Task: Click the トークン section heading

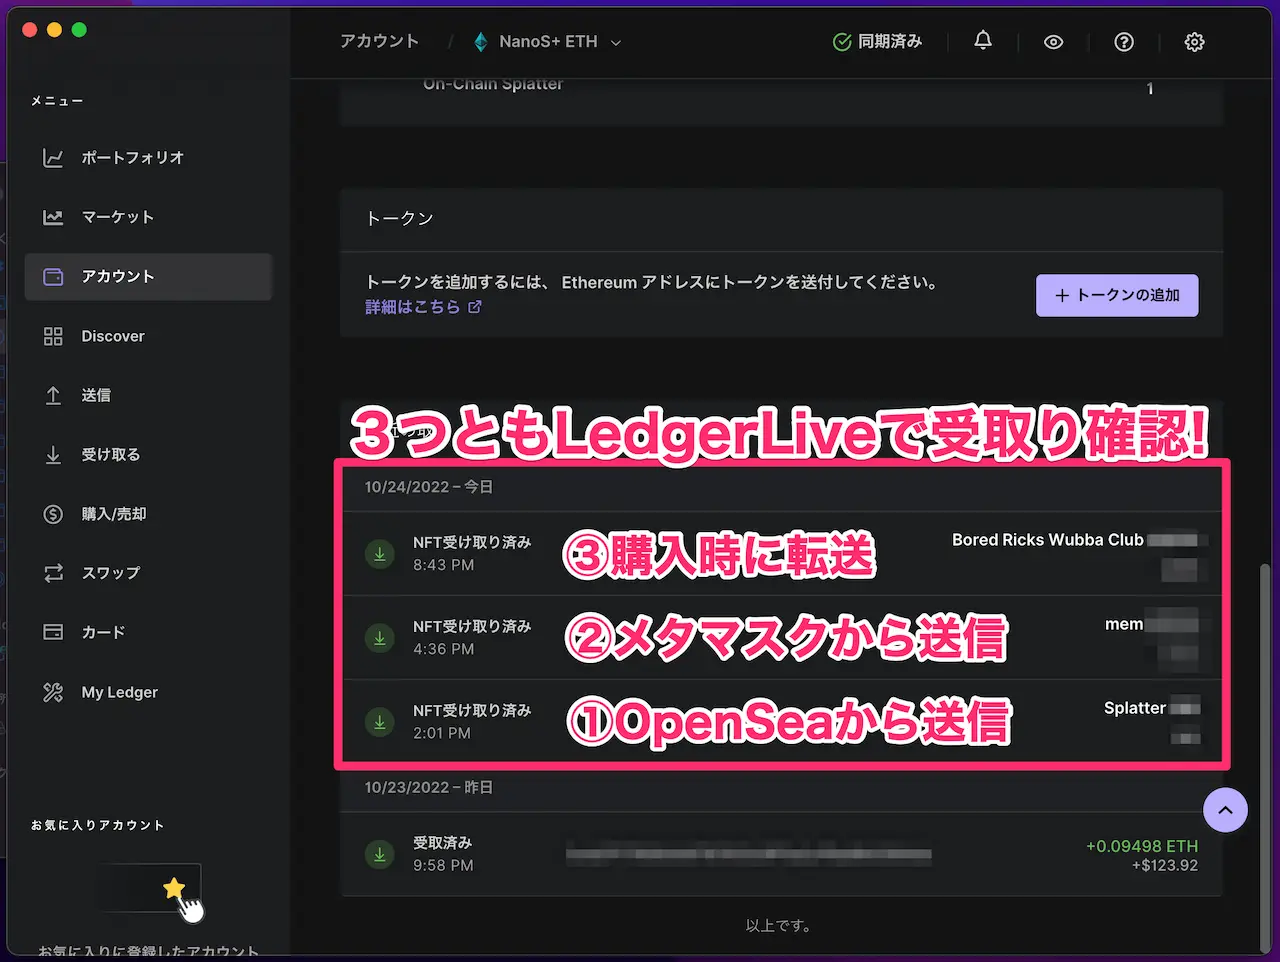Action: 400,219
